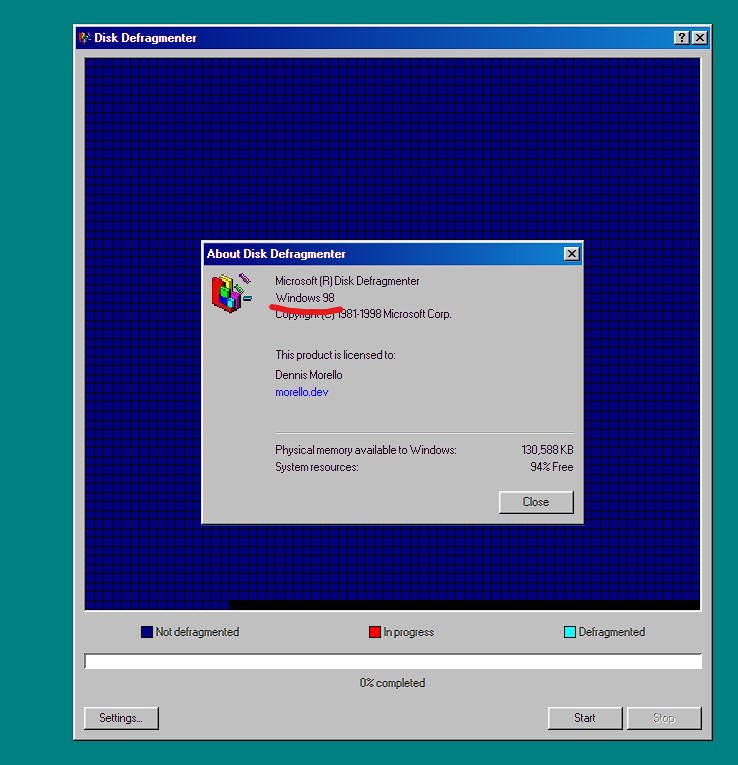Open the Settings... button
Viewport: 738px width, 765px height.
(x=121, y=718)
